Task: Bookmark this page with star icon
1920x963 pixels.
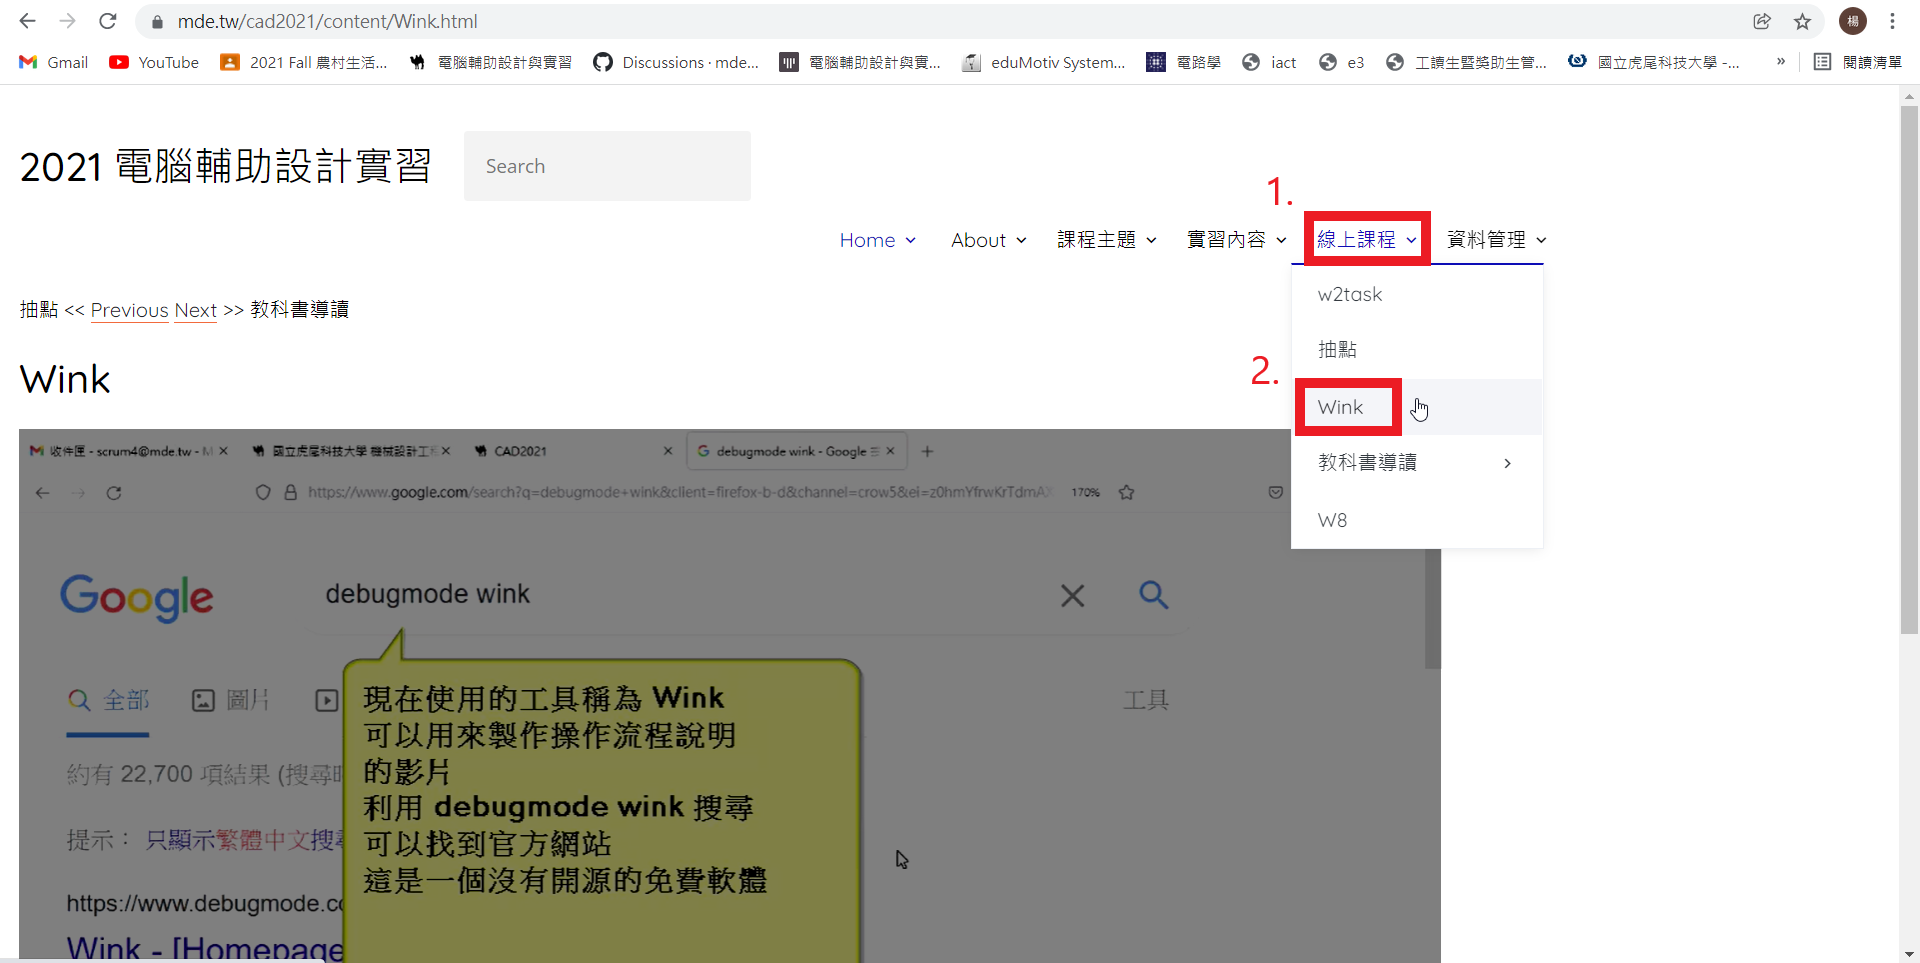Action: [1802, 21]
